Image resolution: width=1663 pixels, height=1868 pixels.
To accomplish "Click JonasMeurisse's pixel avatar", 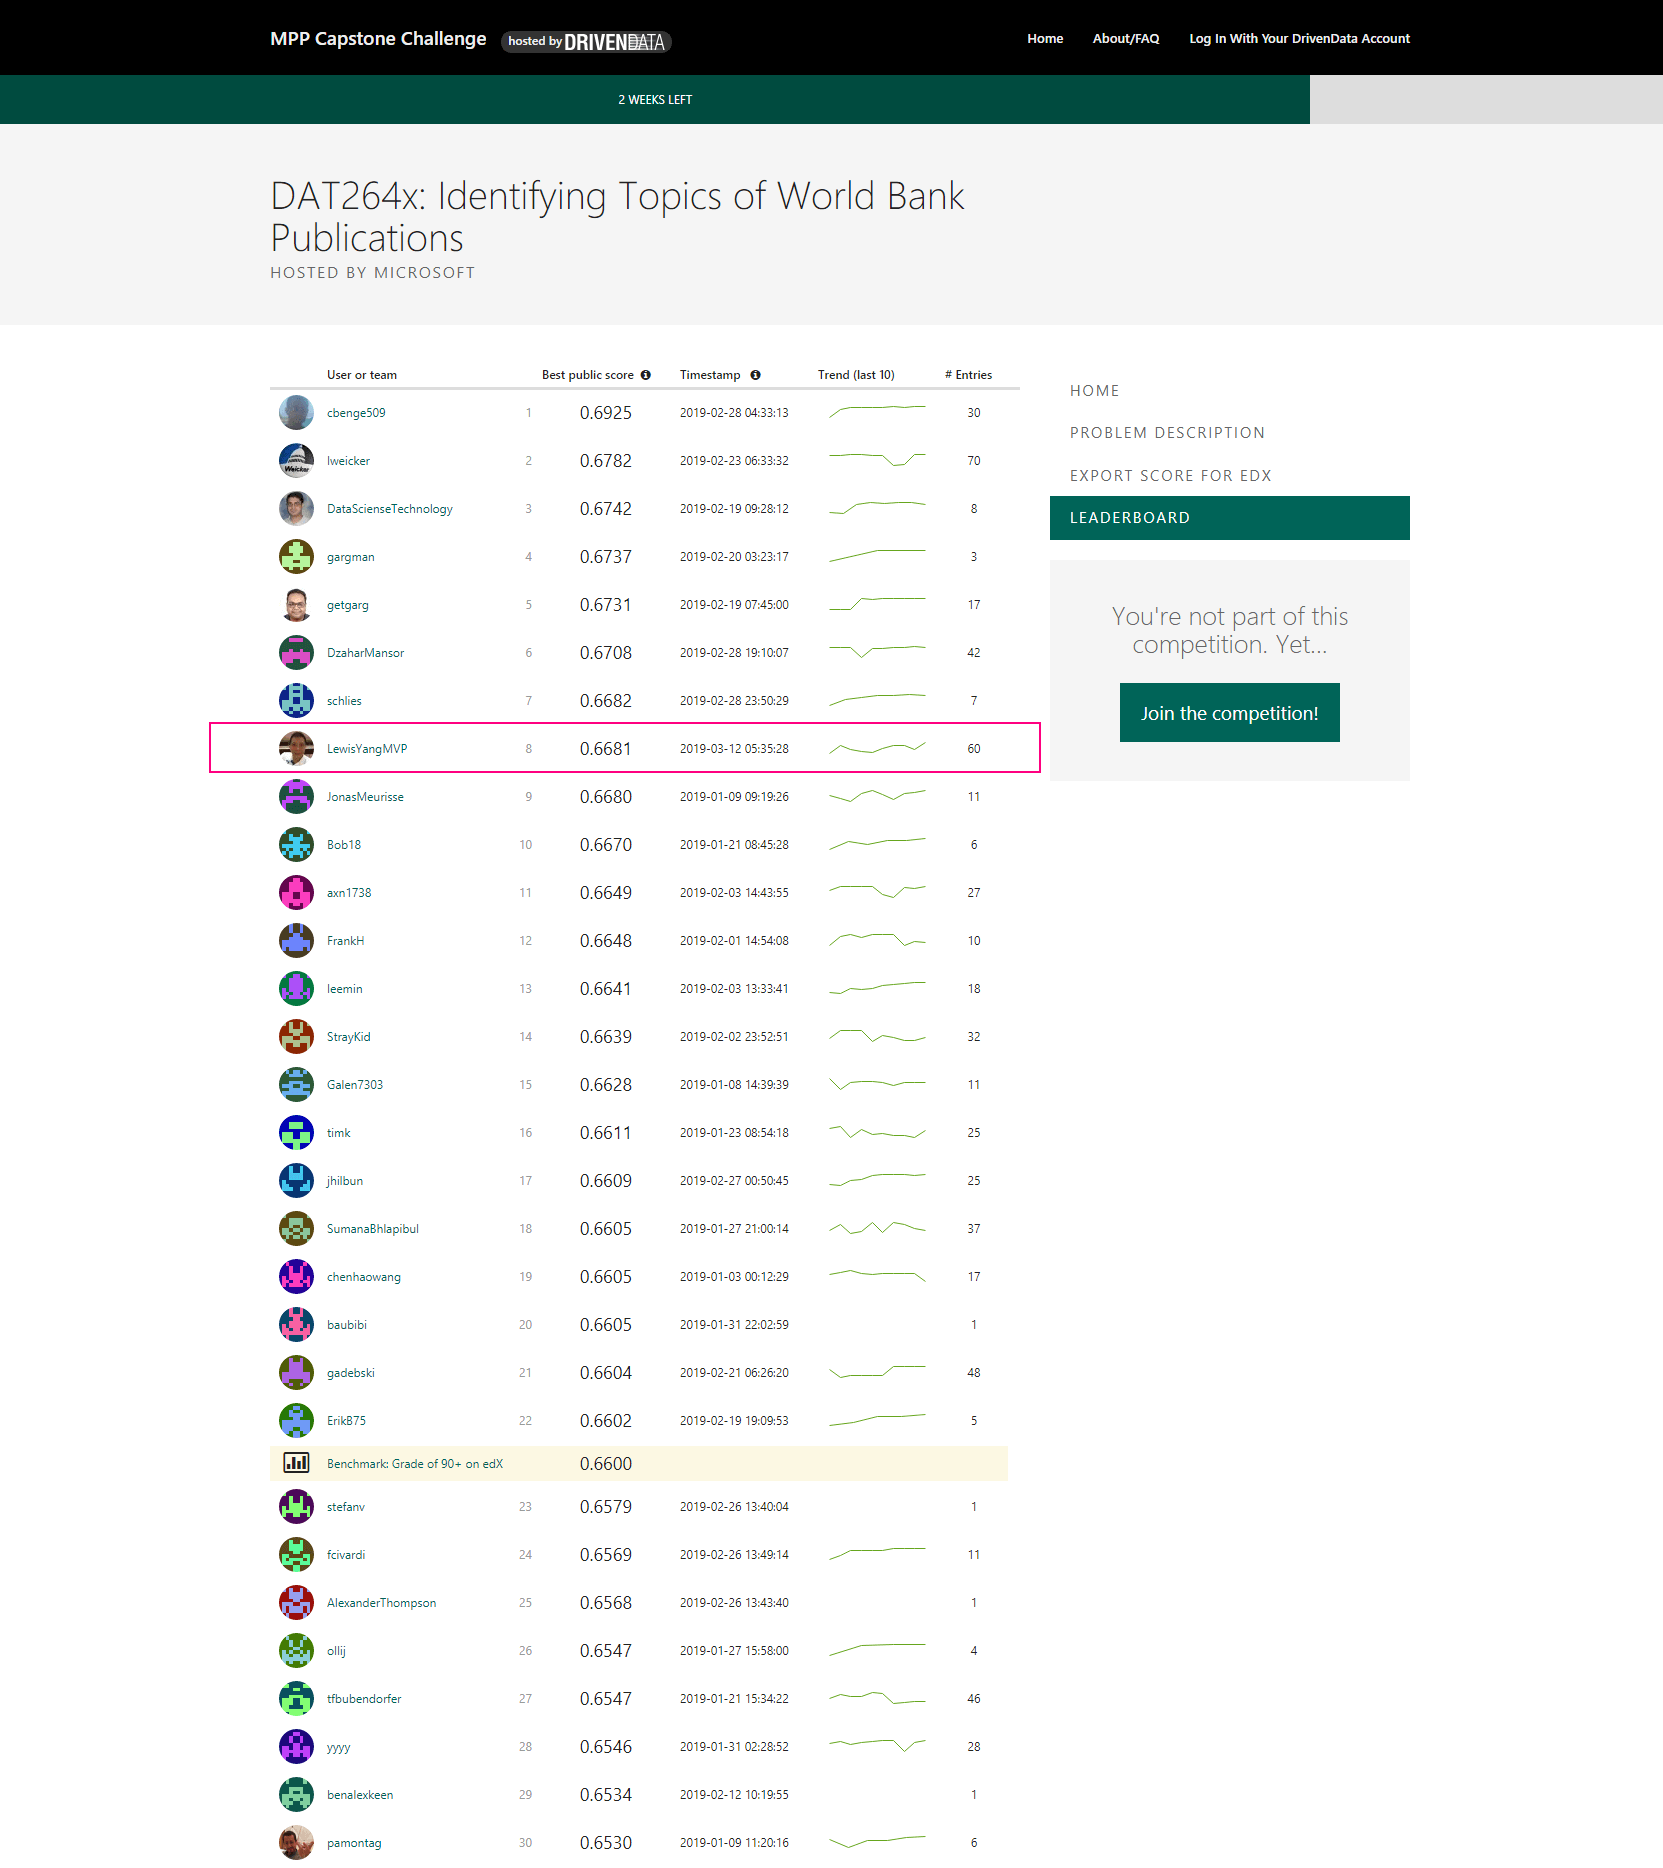I will click(296, 796).
